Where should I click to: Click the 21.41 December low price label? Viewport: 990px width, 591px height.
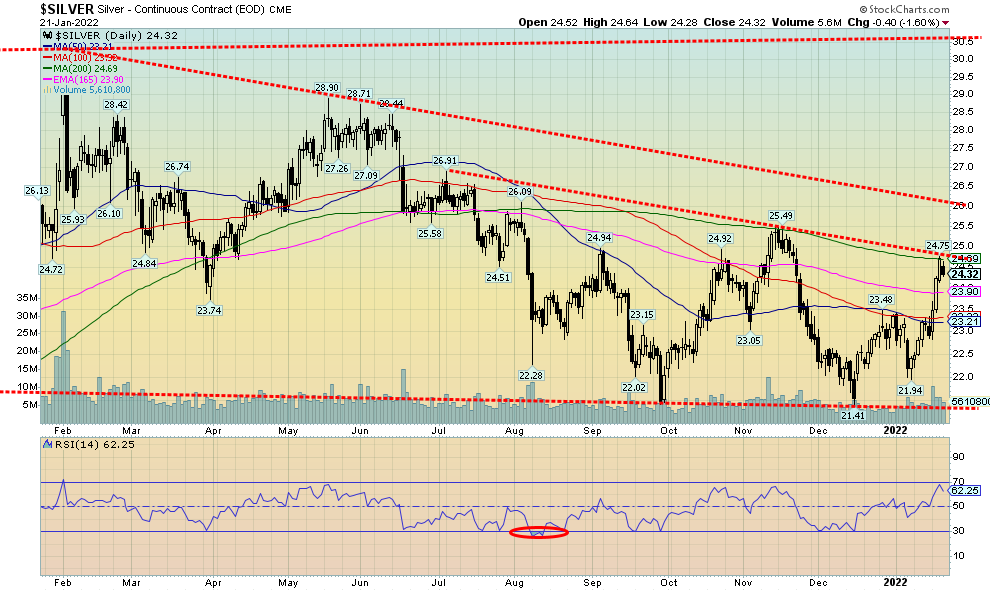(852, 415)
